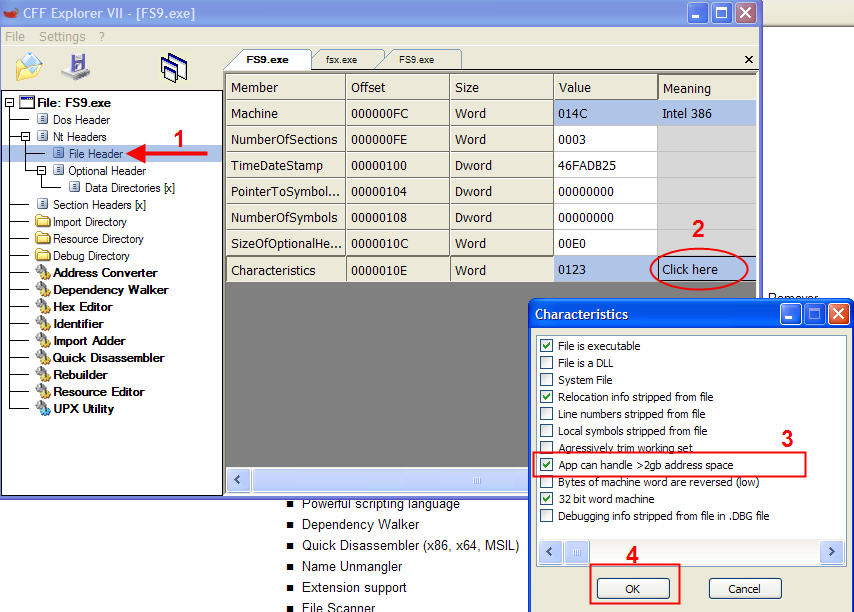The height and width of the screenshot is (612, 854).
Task: Open the Resource Editor tool
Action: 98,392
